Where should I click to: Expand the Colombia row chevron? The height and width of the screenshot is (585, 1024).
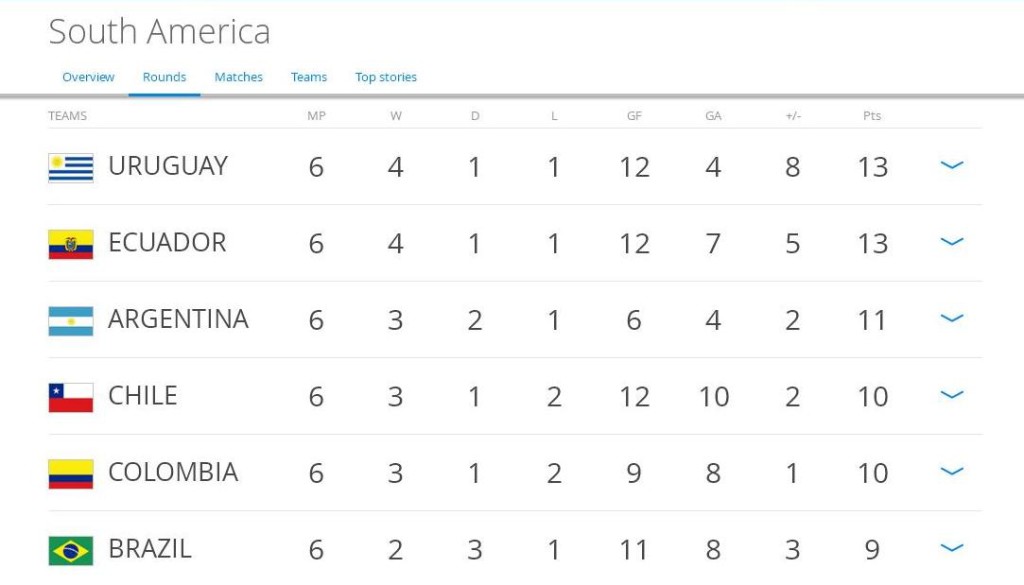952,471
